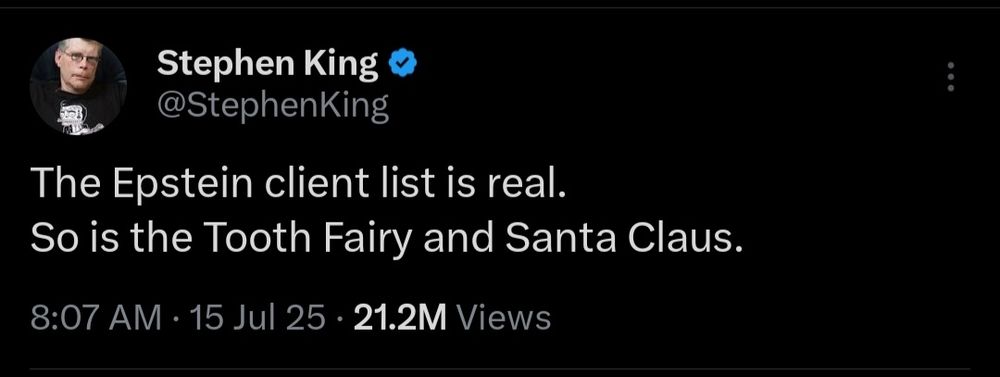The image size is (1000, 377).
Task: Open the @StephenKing handle link
Action: [x=272, y=107]
